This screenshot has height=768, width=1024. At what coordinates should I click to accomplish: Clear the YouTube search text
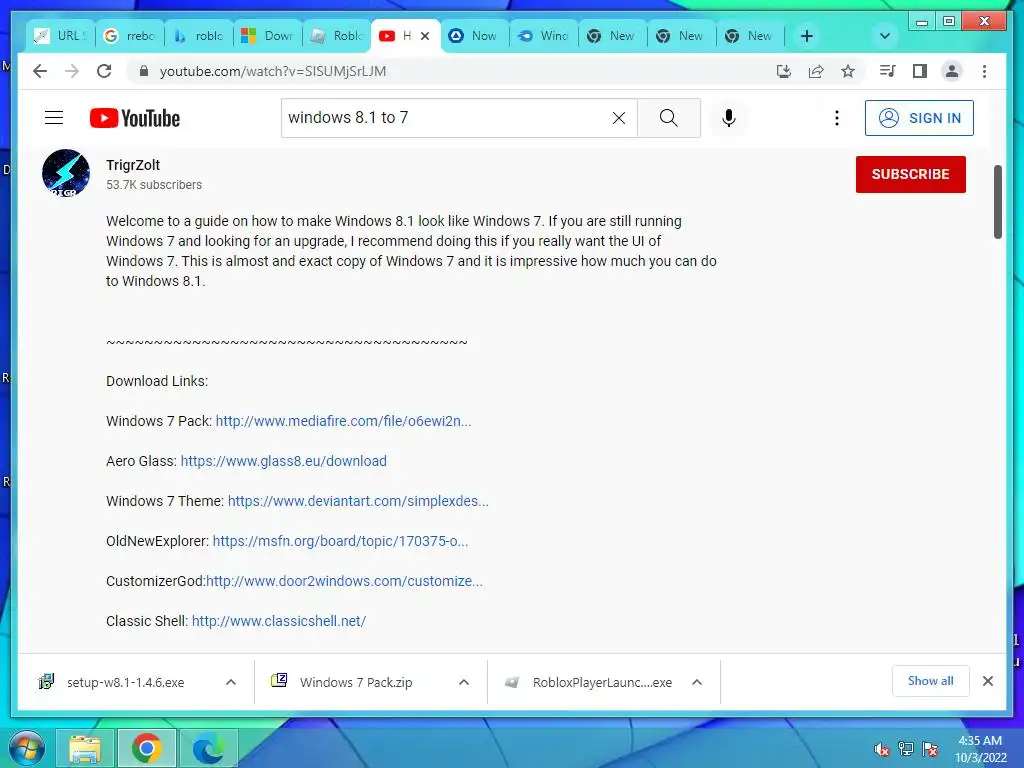(618, 118)
